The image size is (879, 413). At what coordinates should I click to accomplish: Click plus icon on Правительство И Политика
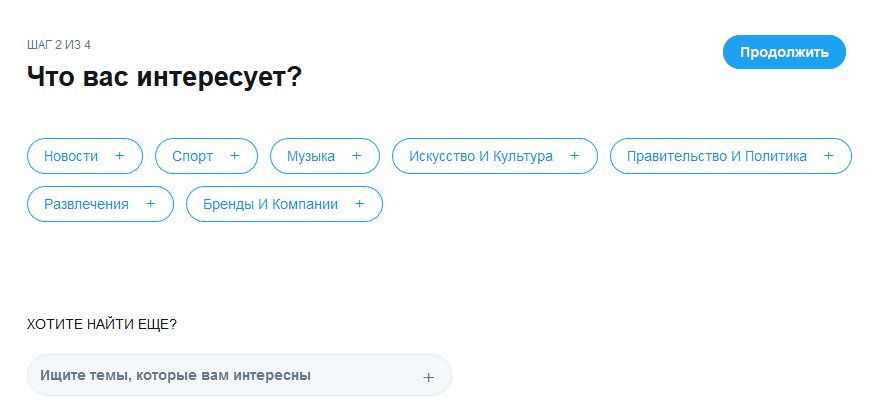[x=829, y=156]
